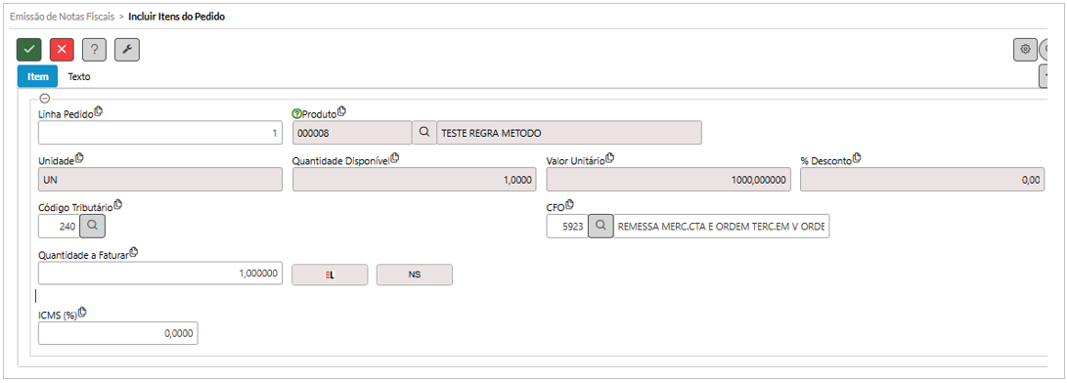Open help via the question mark button
This screenshot has height=383, width=1067.
click(x=95, y=50)
